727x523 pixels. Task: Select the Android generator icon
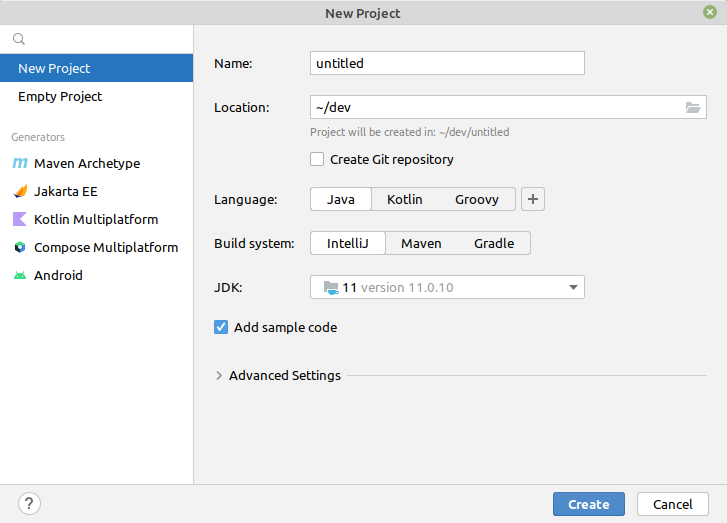pyautogui.click(x=20, y=275)
